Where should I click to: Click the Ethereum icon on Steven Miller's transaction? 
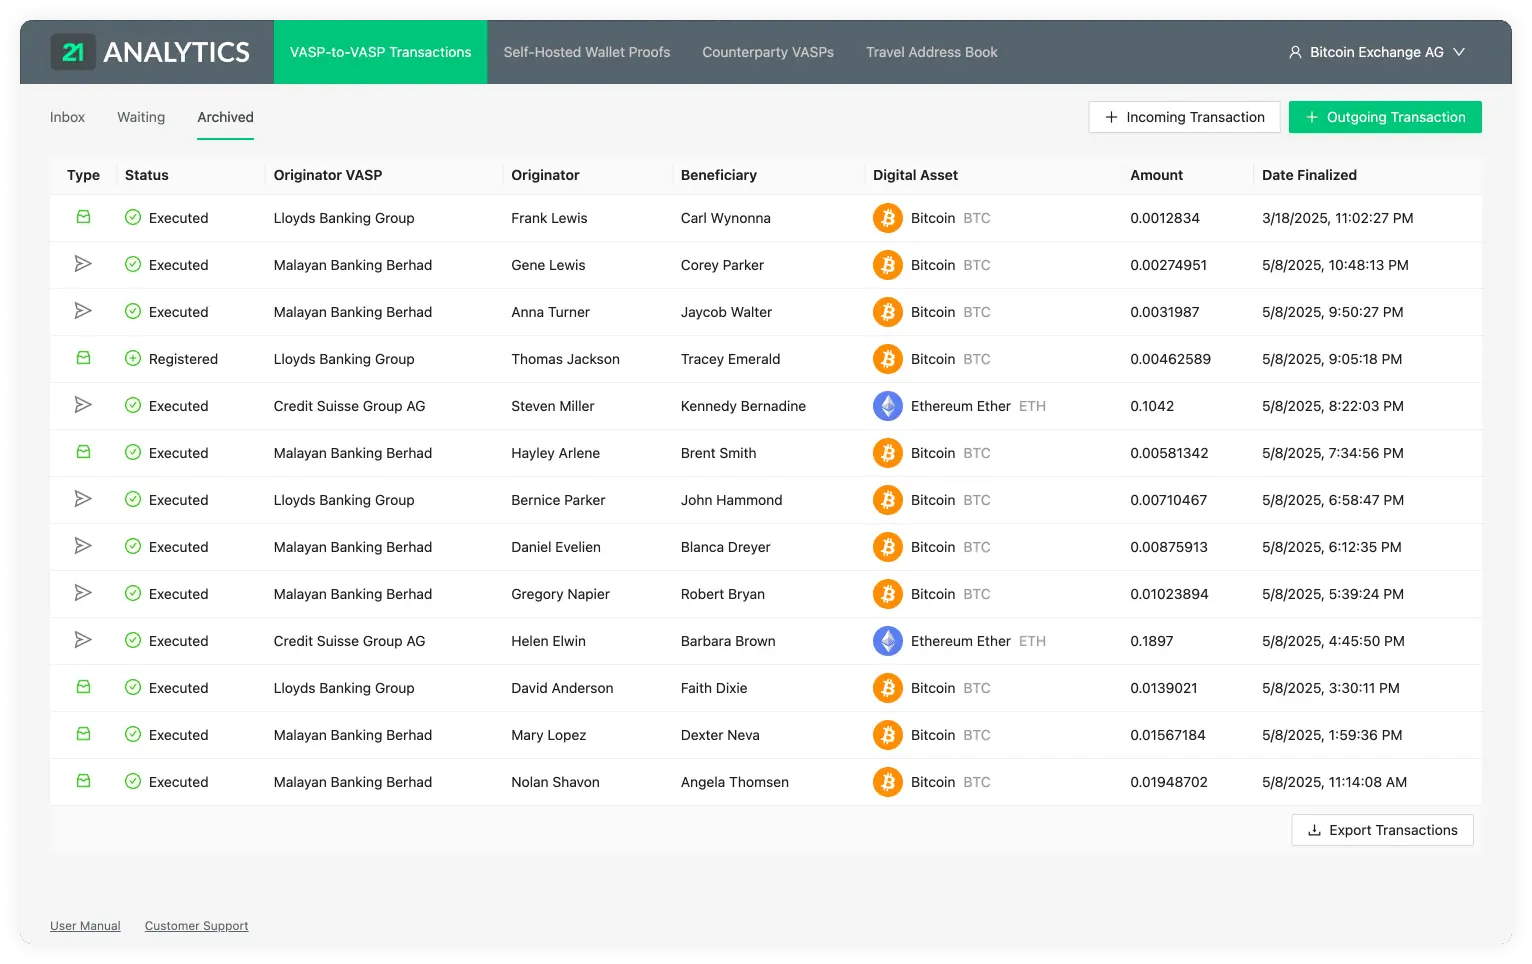(x=887, y=406)
